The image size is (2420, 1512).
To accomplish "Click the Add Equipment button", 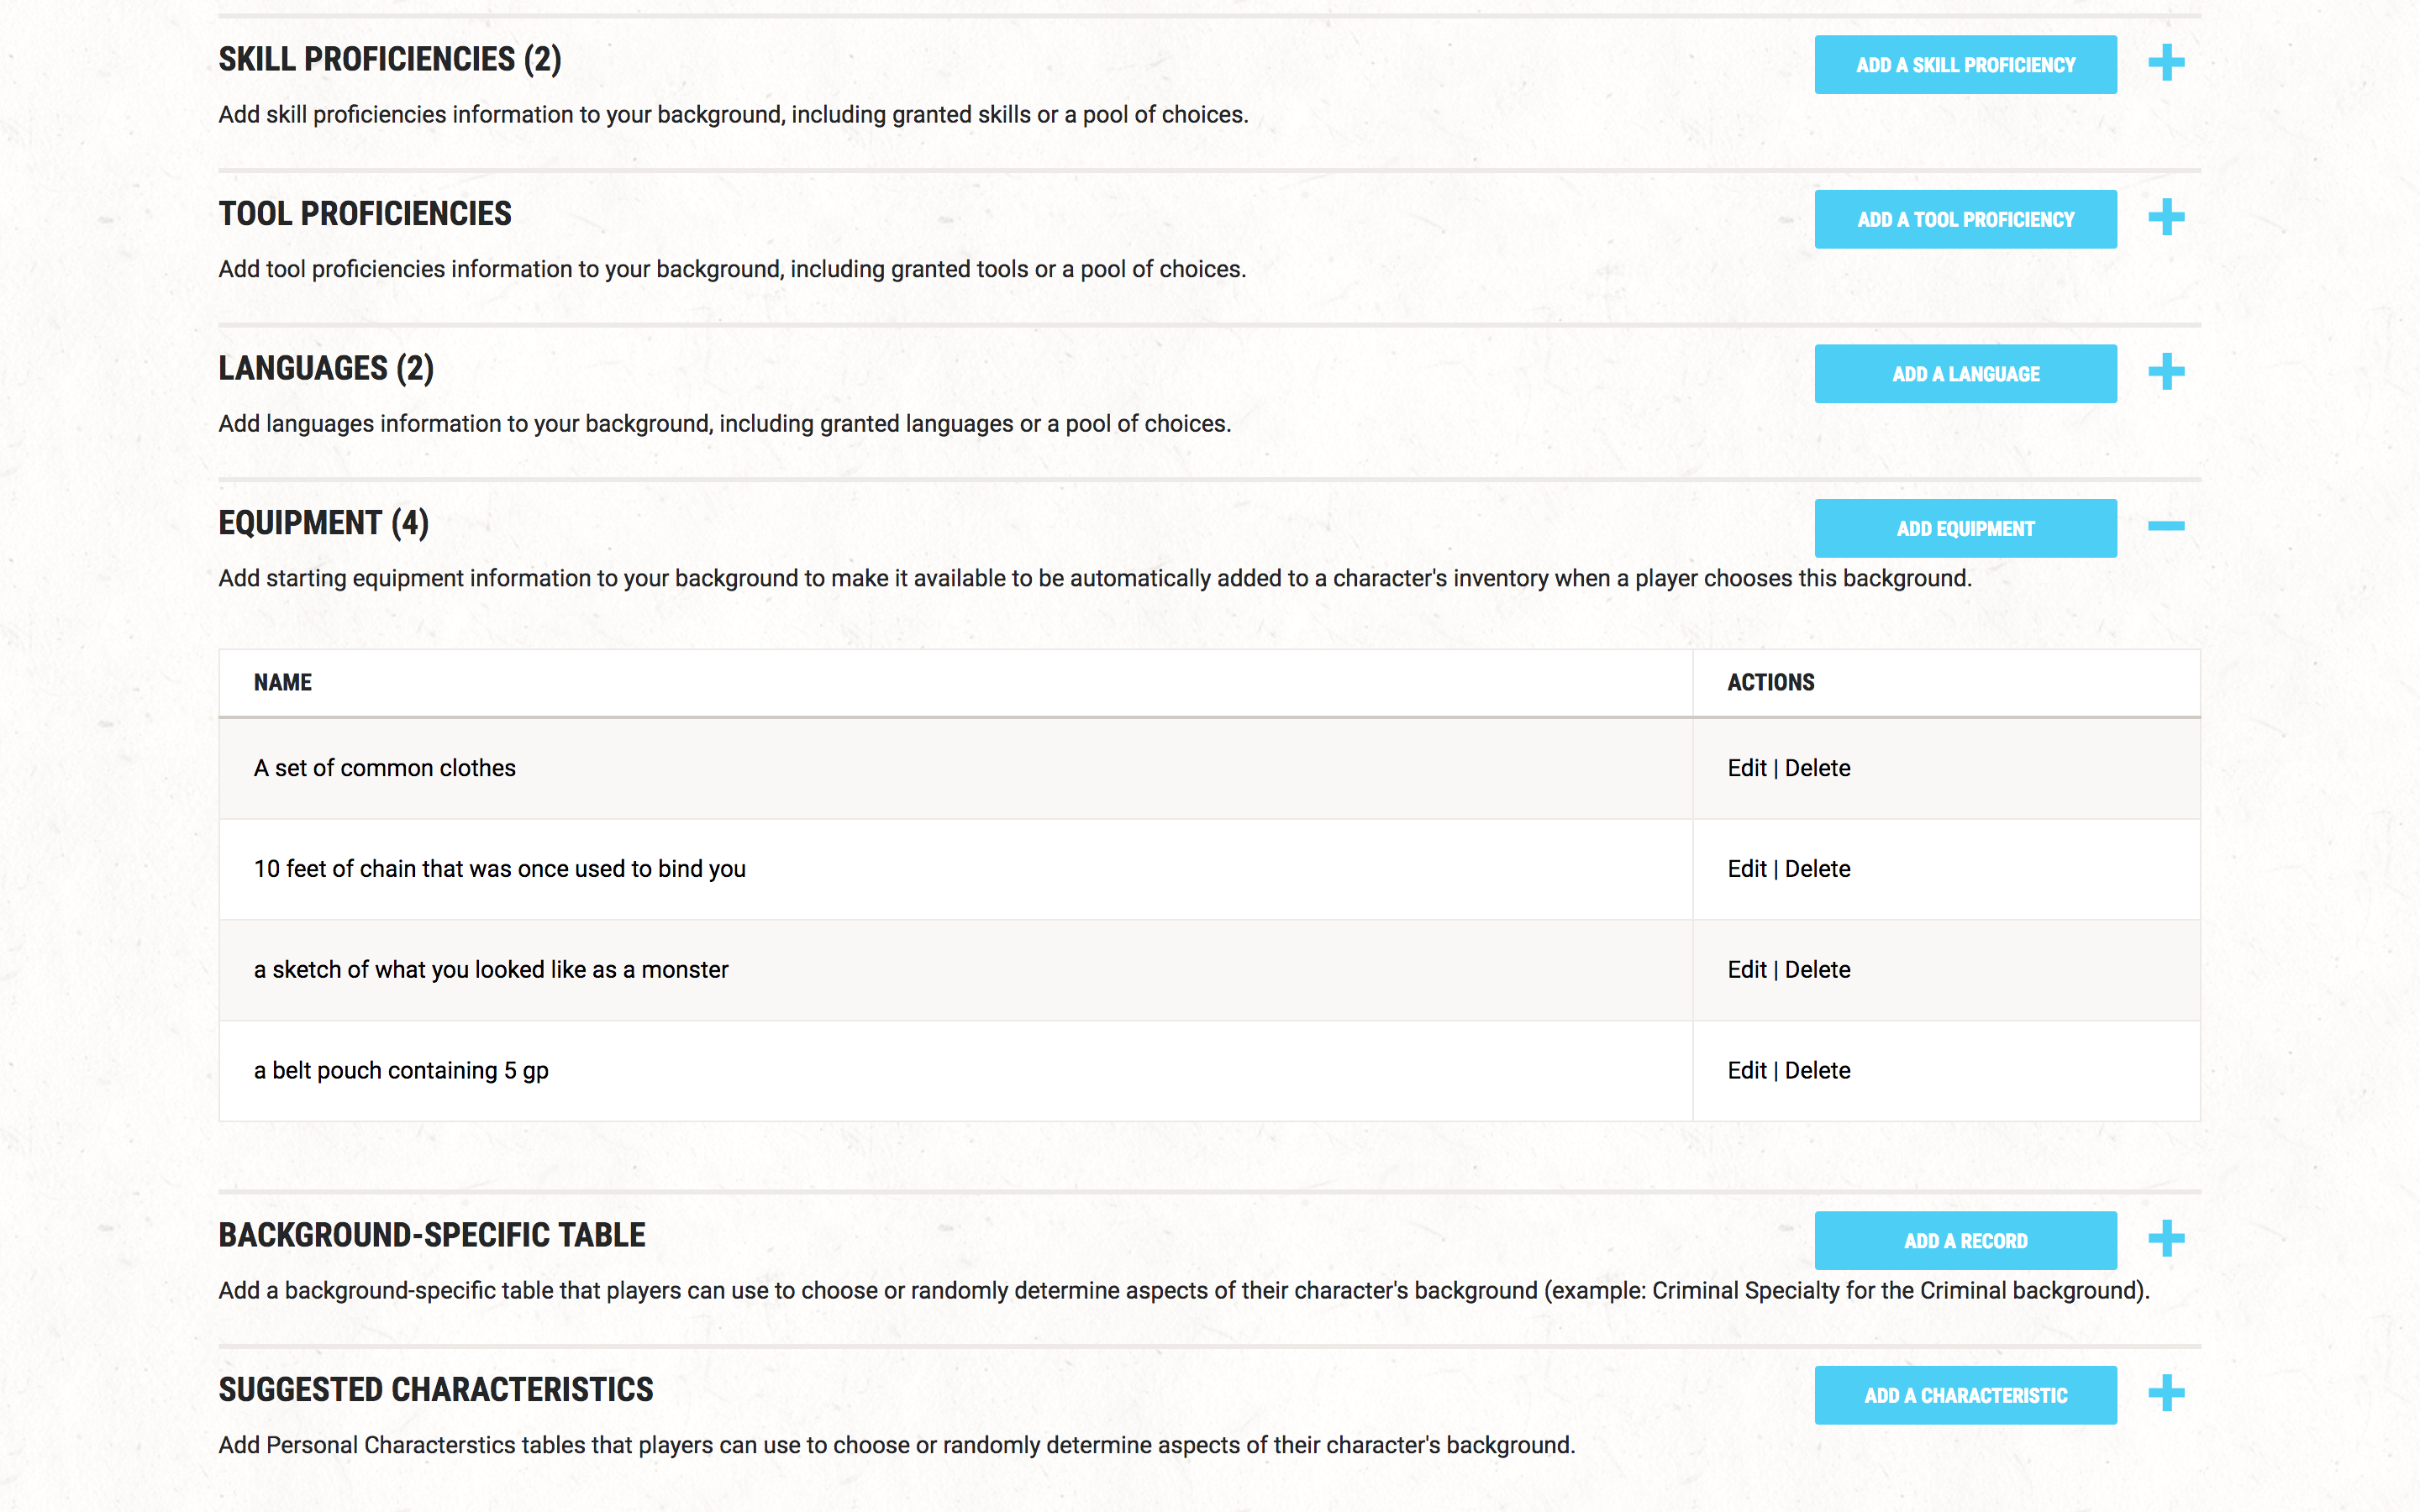I will pos(1965,528).
